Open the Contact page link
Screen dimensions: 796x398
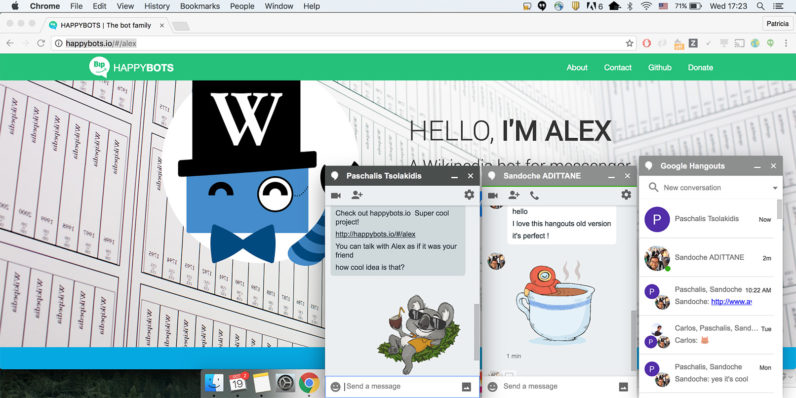[618, 68]
